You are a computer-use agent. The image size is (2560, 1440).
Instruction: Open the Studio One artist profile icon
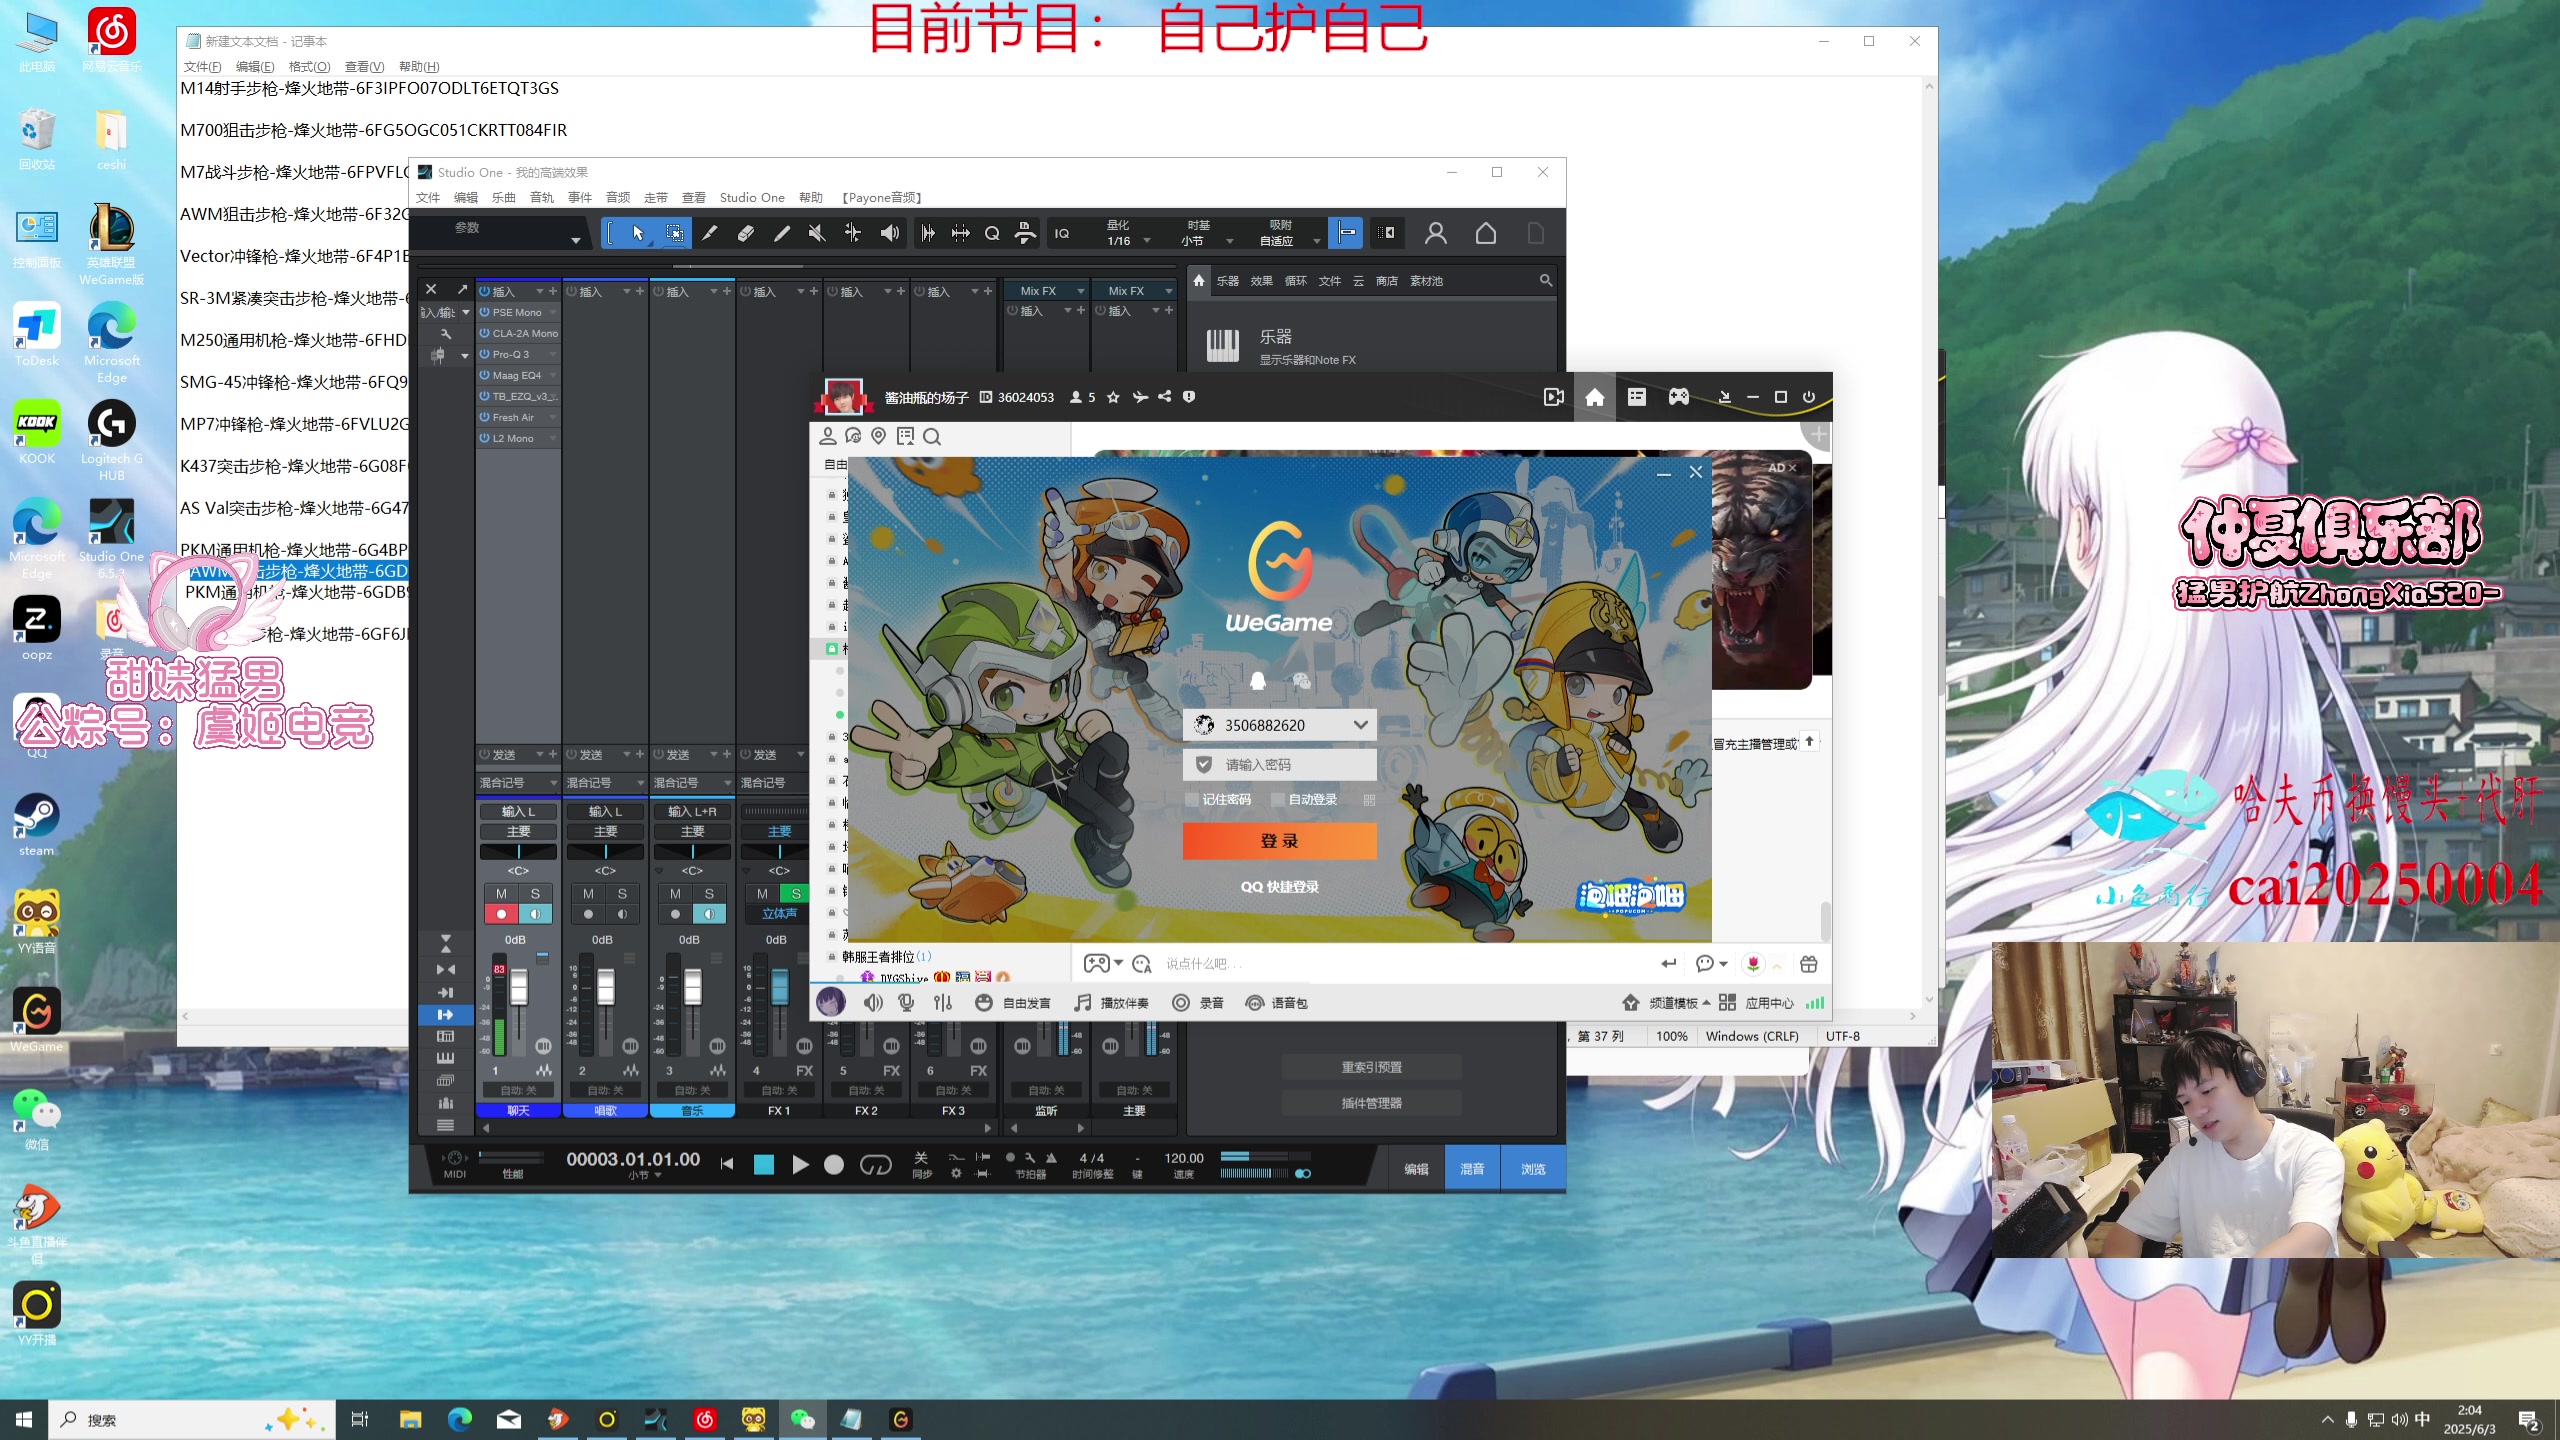tap(1436, 233)
